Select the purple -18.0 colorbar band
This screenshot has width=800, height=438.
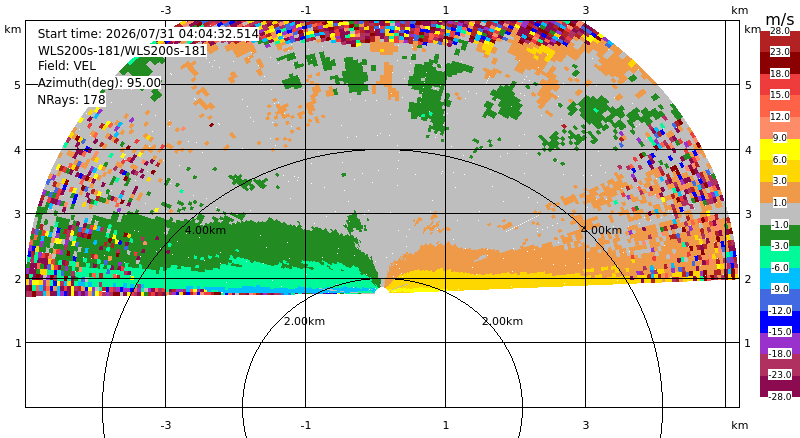coord(780,343)
